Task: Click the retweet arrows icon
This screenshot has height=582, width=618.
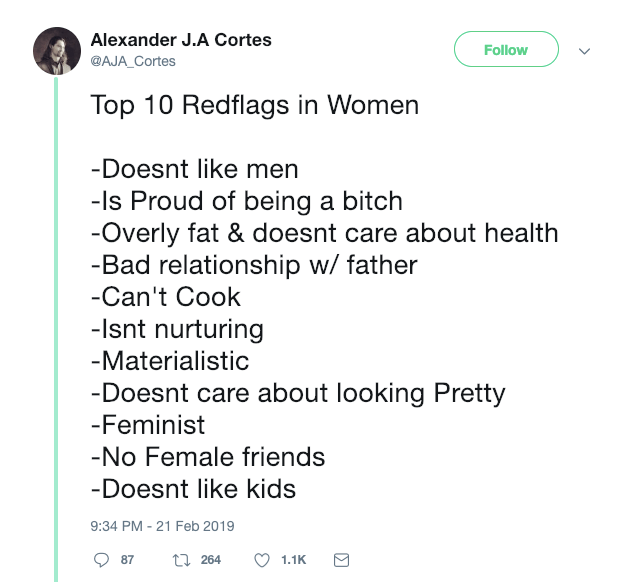Action: (x=179, y=559)
